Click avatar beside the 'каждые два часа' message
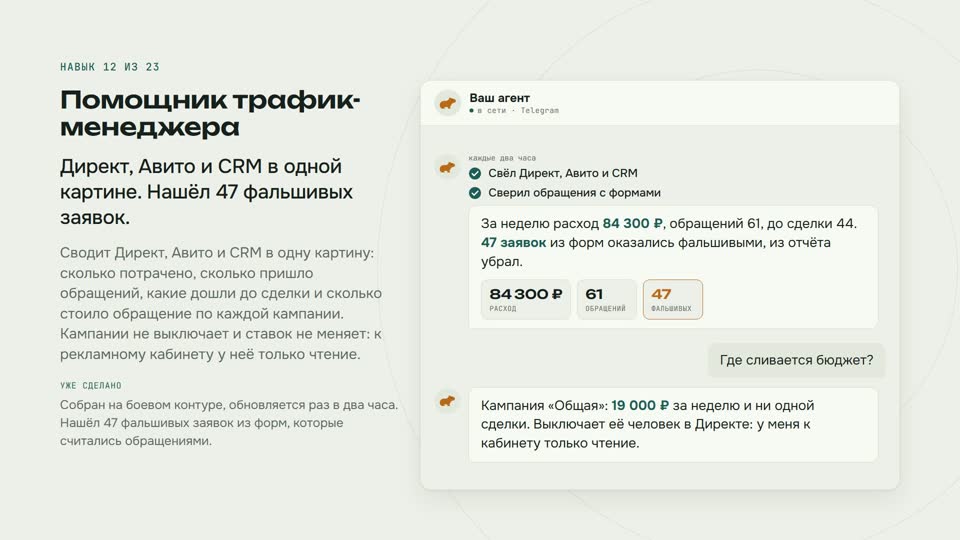 coord(447,167)
